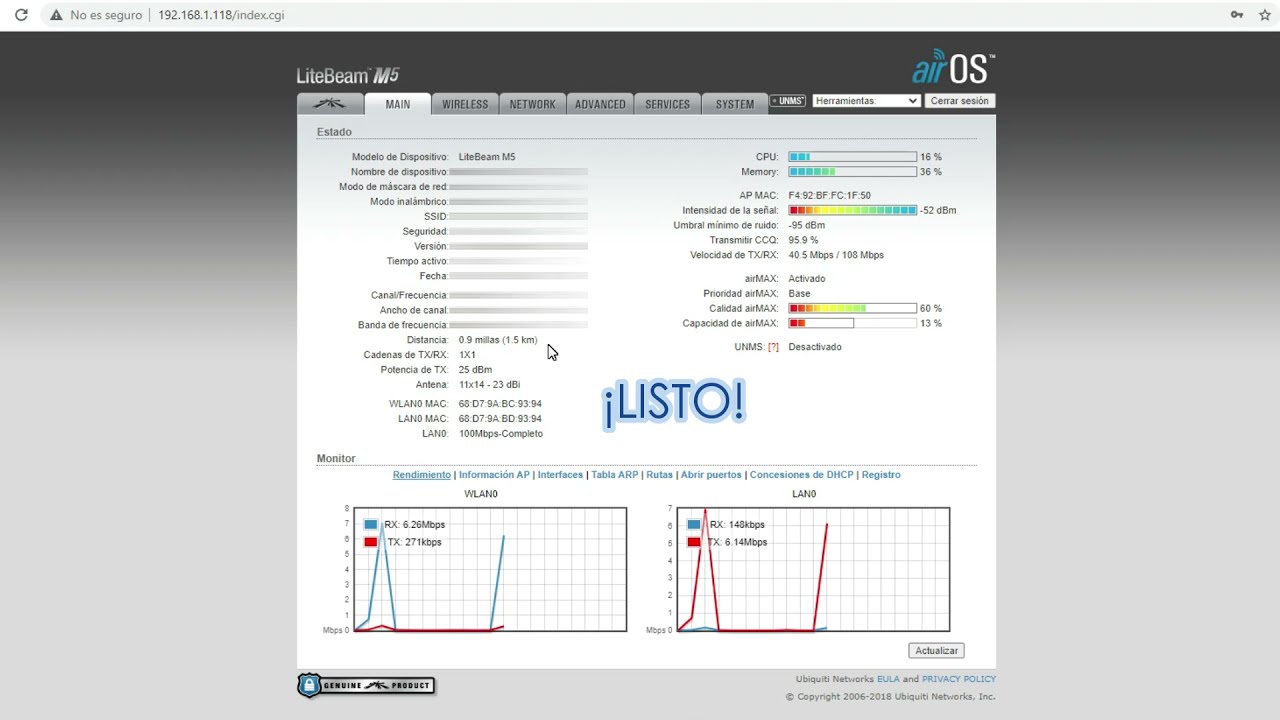This screenshot has height=720, width=1280.
Task: Open the Tabla ARP link
Action: click(x=614, y=475)
